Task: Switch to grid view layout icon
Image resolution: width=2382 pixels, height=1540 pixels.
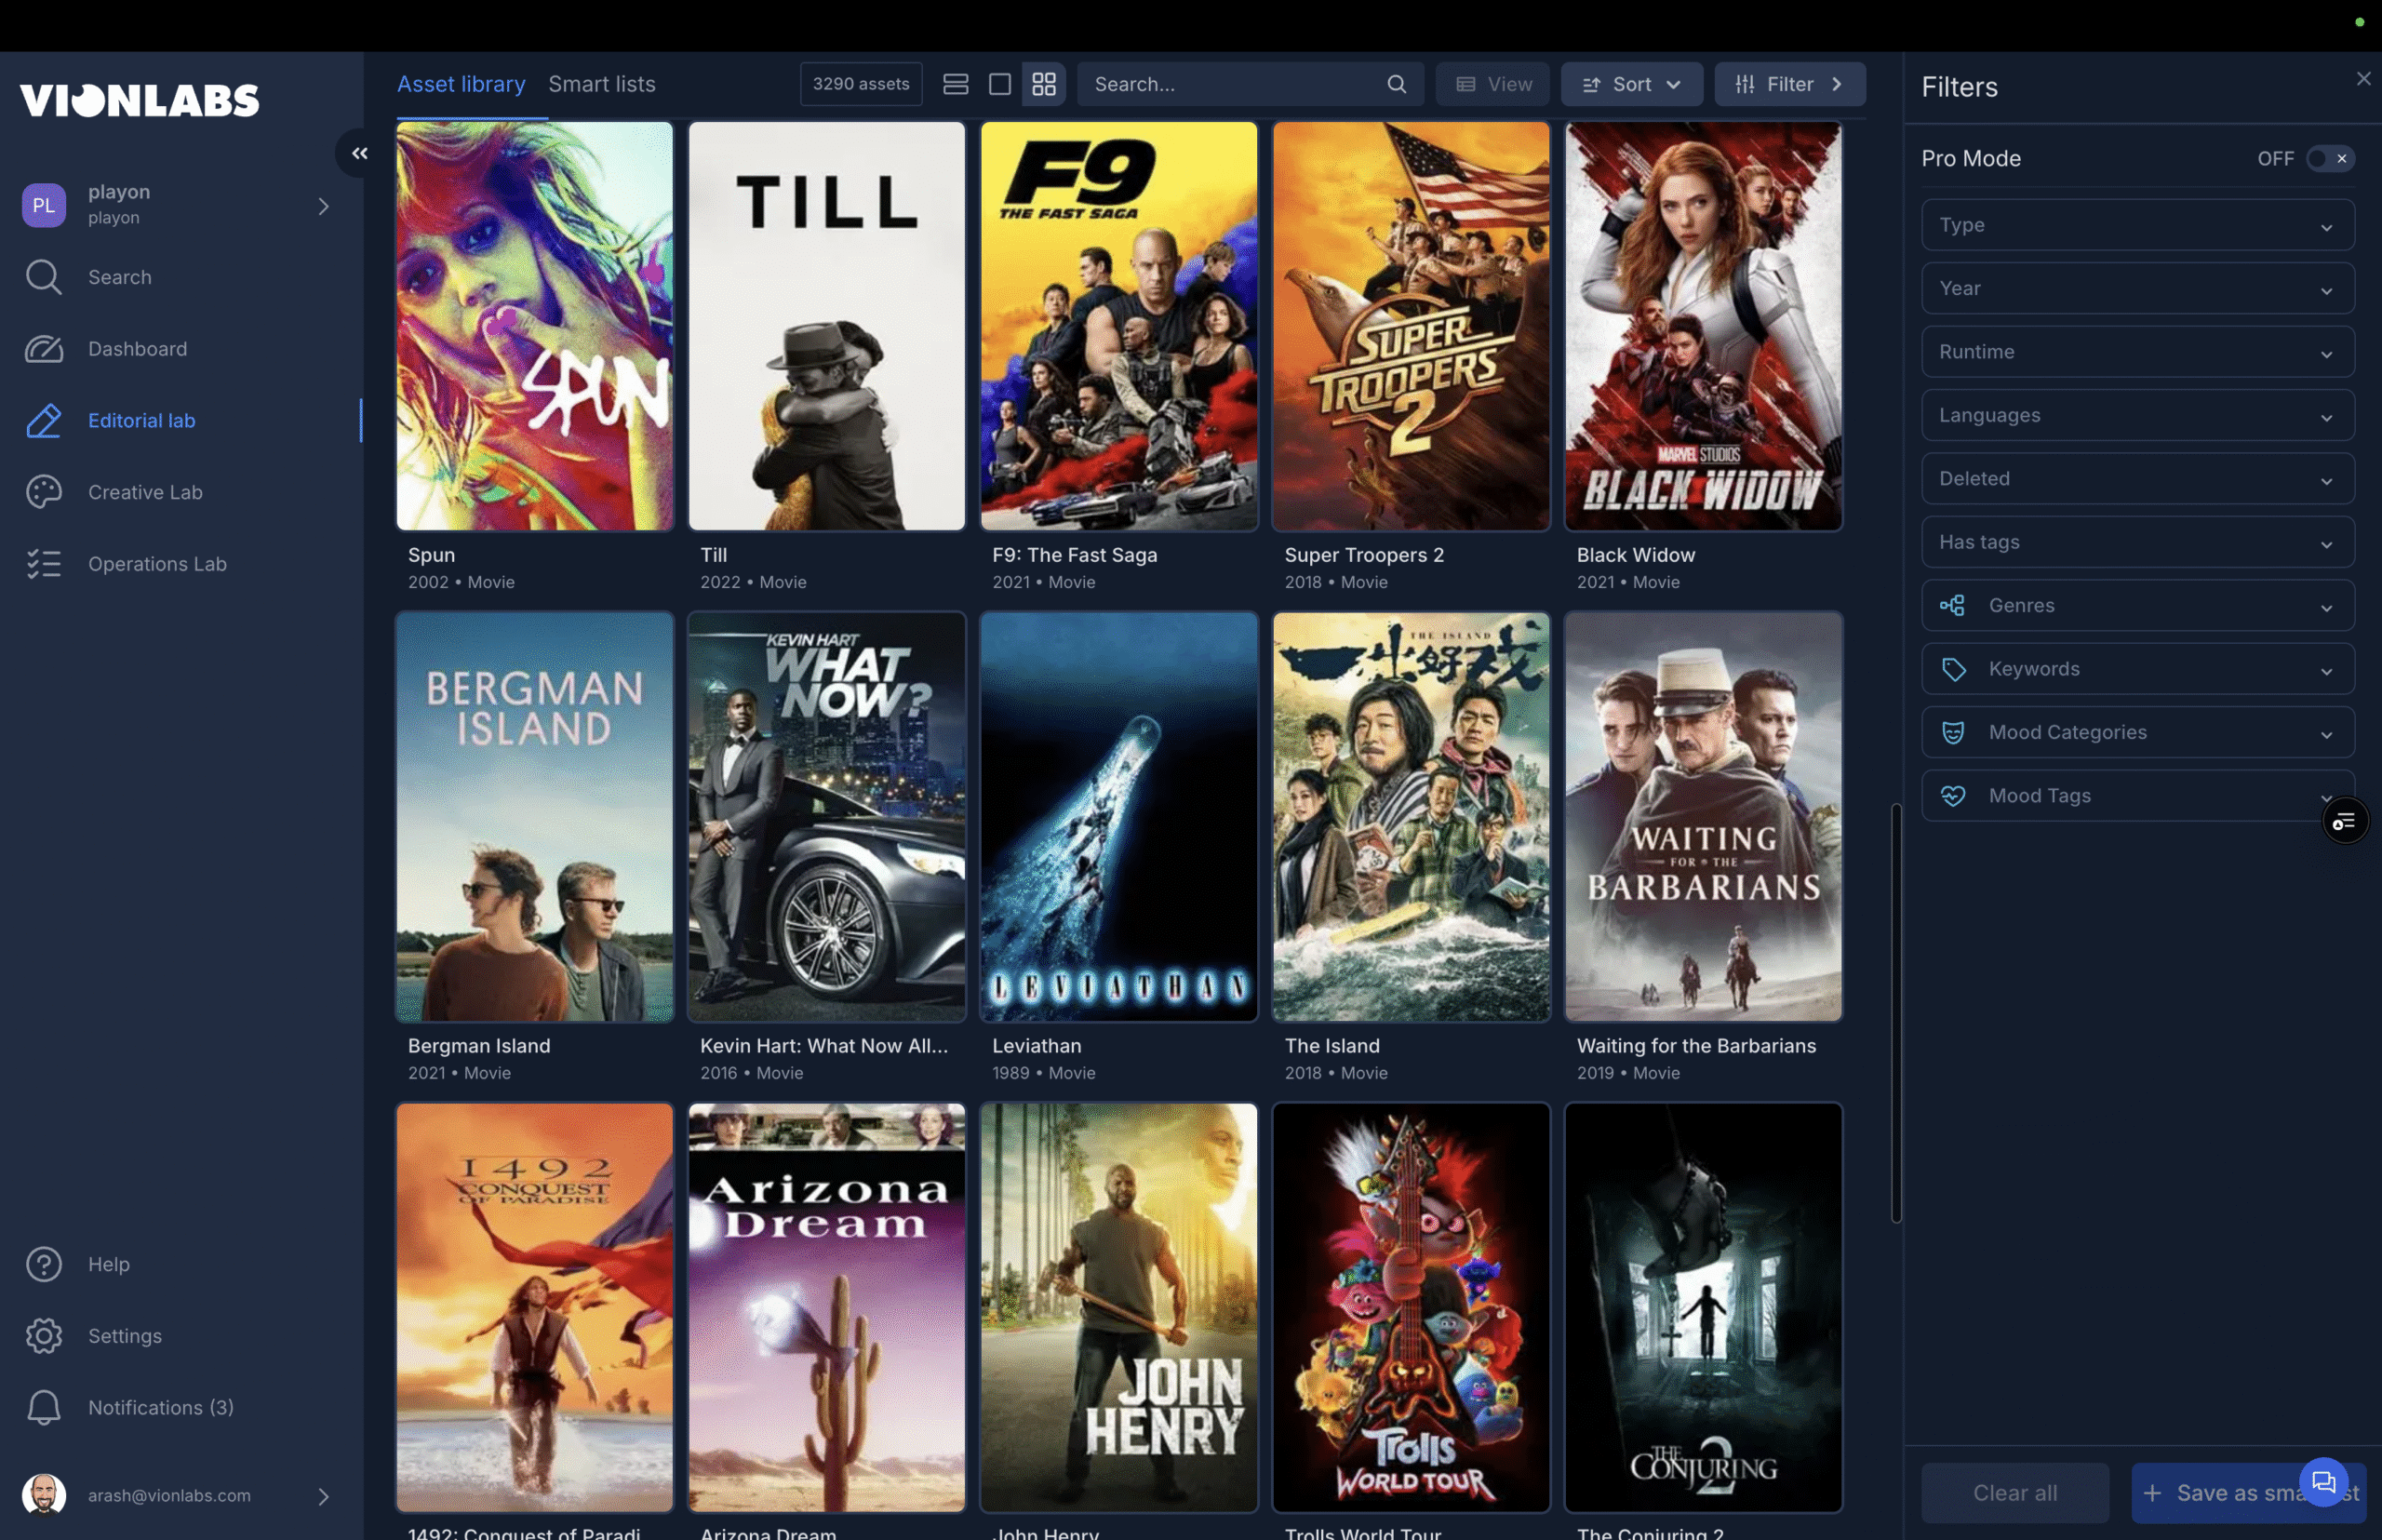Action: pos(1043,84)
